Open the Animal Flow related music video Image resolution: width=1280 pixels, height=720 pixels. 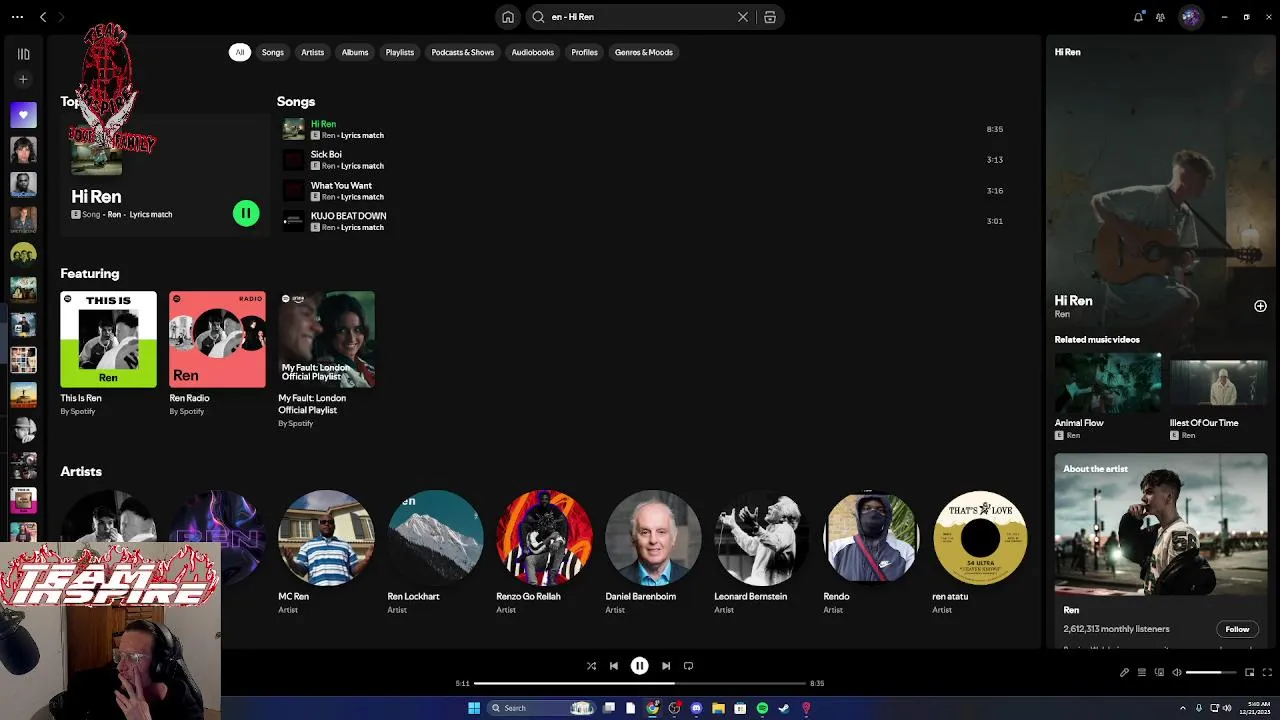point(1107,396)
